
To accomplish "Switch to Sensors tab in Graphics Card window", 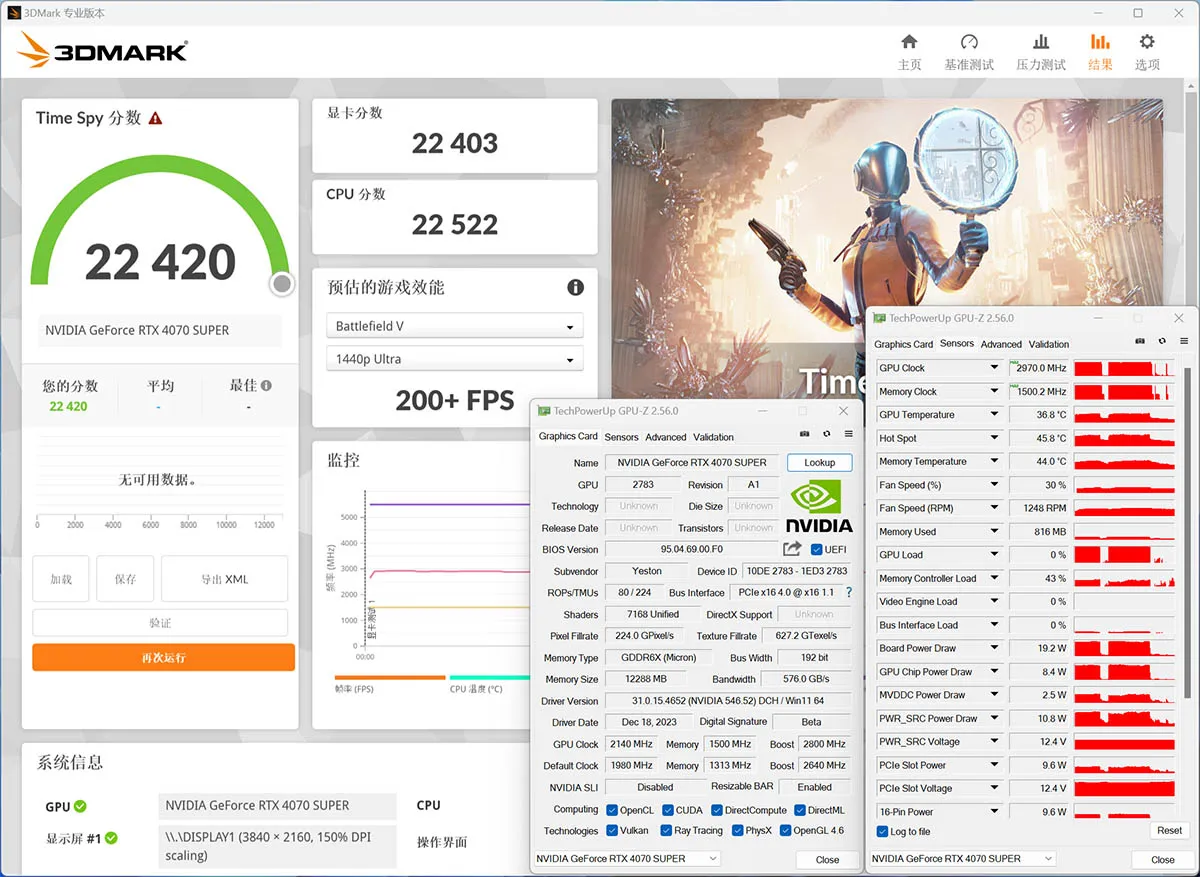I will pyautogui.click(x=621, y=437).
